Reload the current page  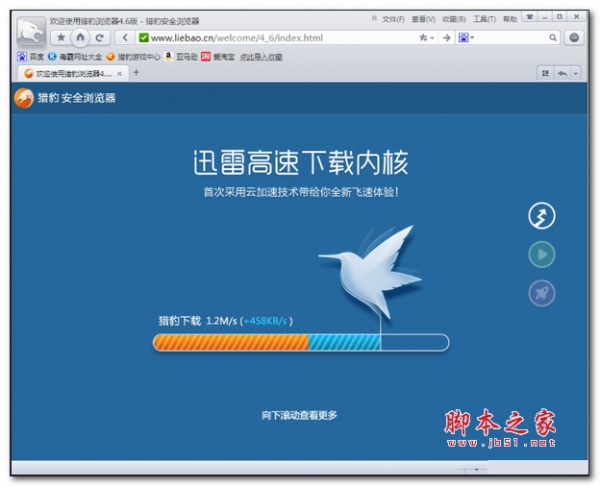click(x=99, y=37)
